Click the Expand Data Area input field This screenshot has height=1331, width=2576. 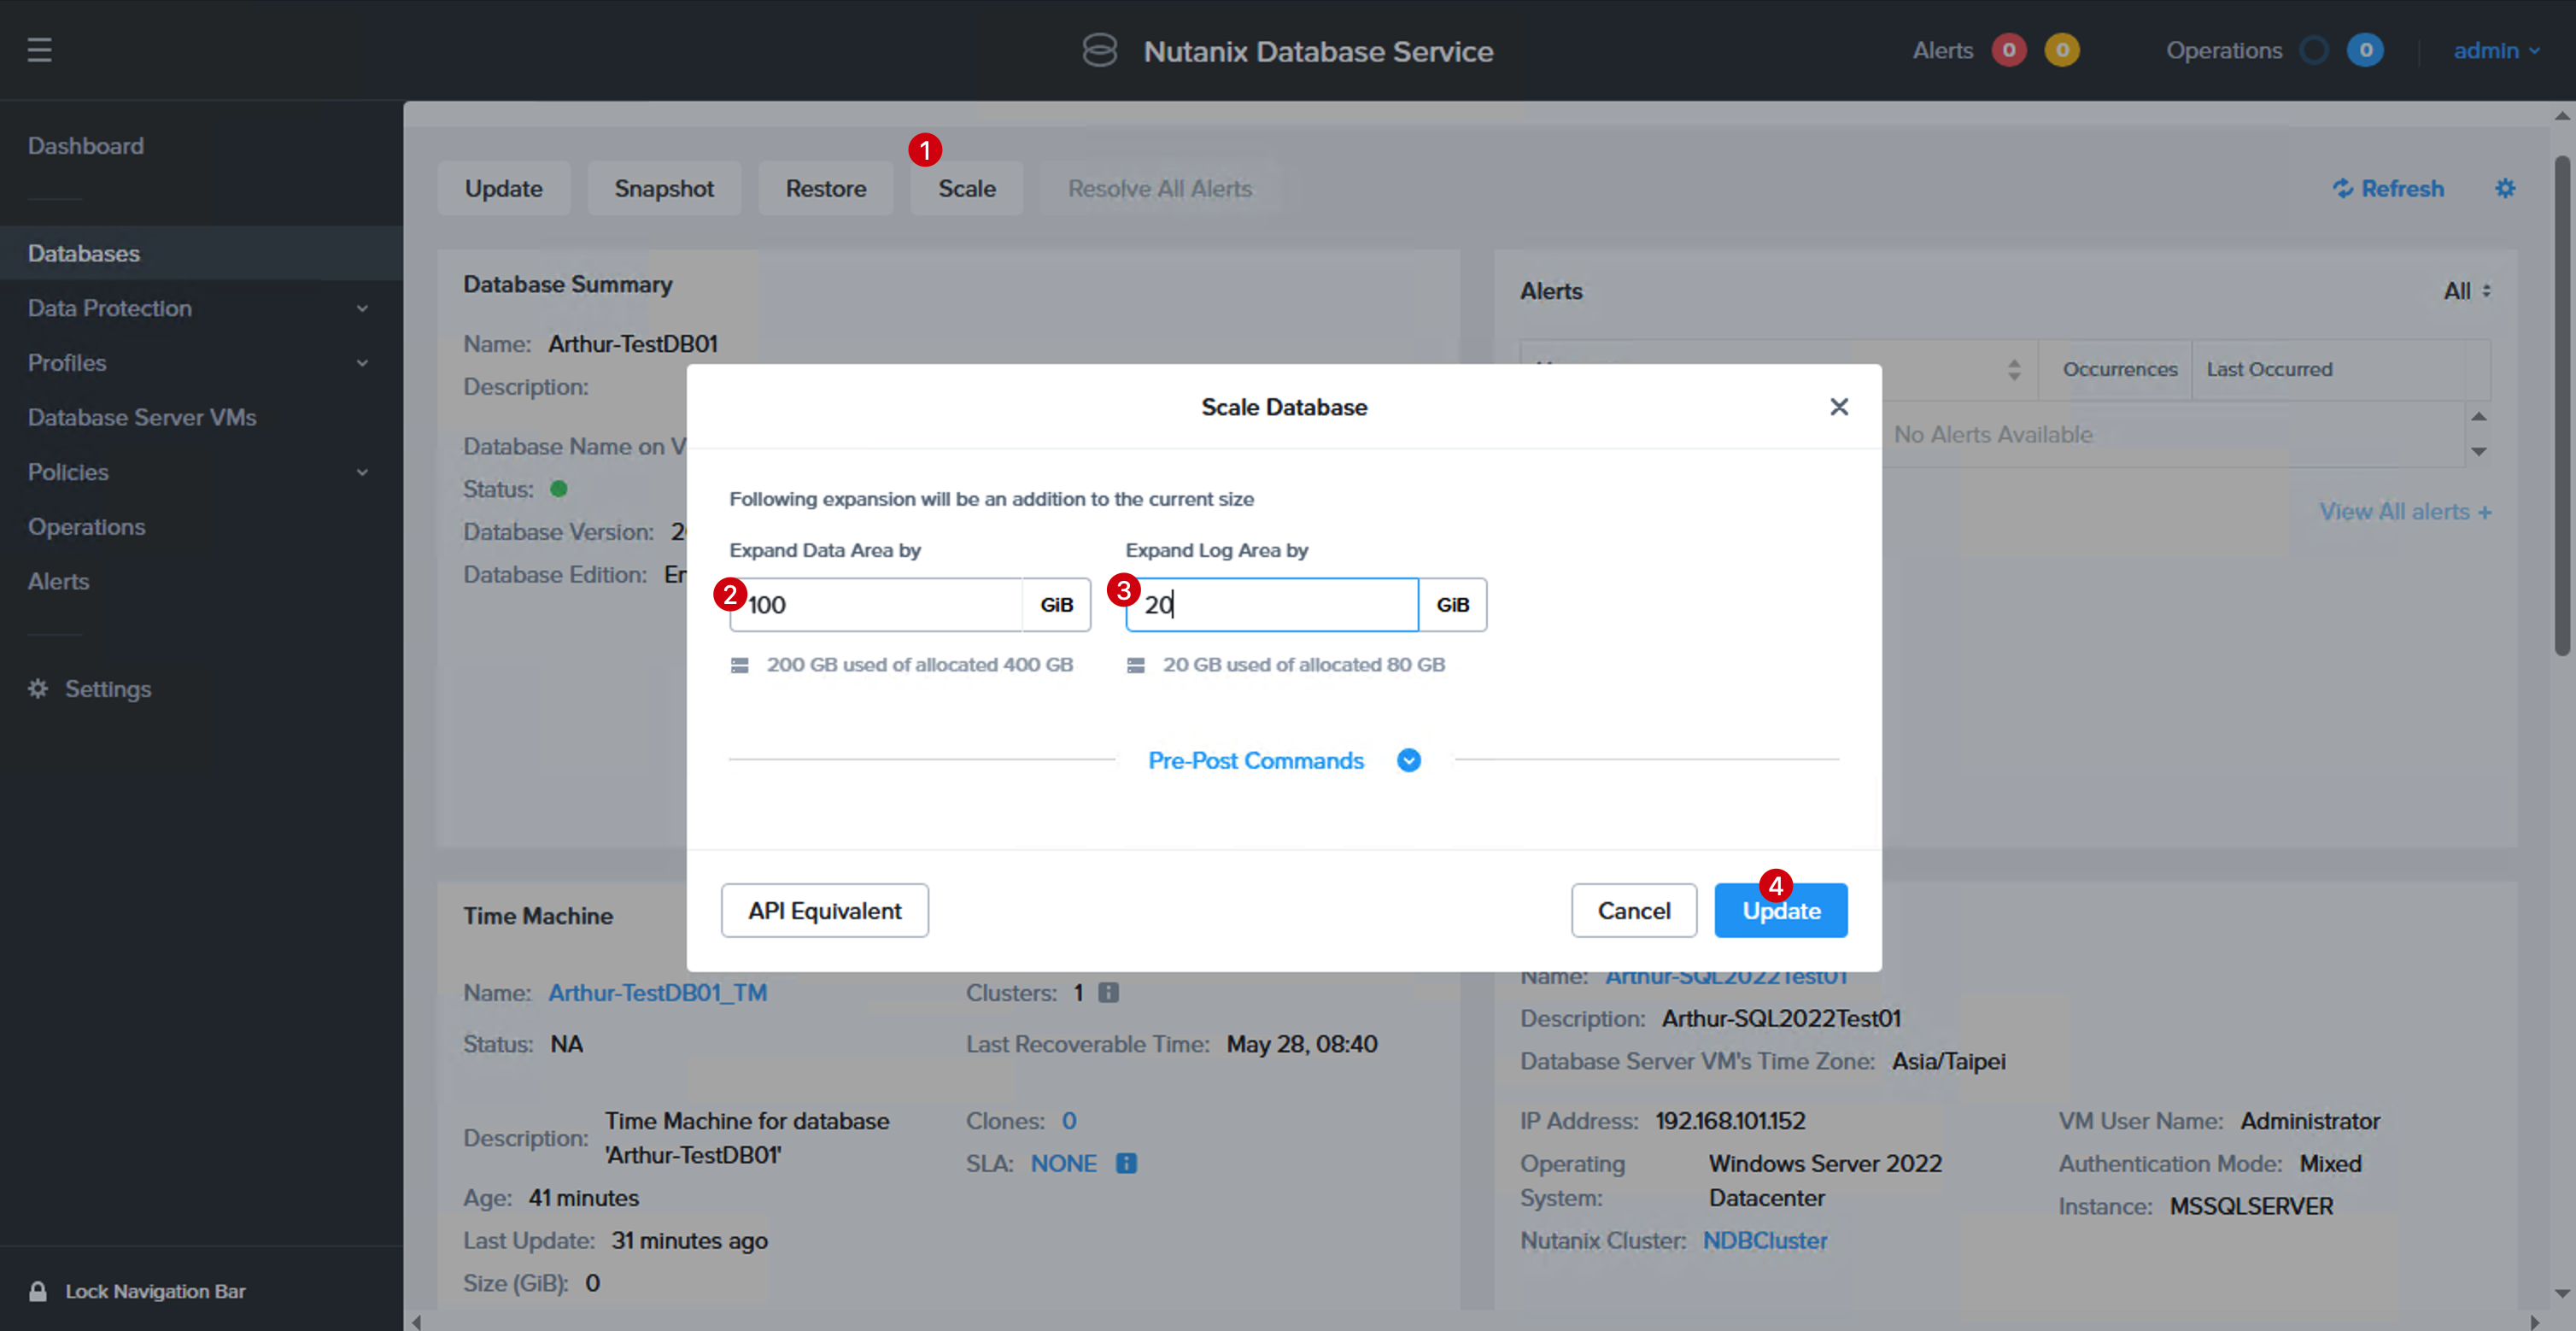click(875, 604)
